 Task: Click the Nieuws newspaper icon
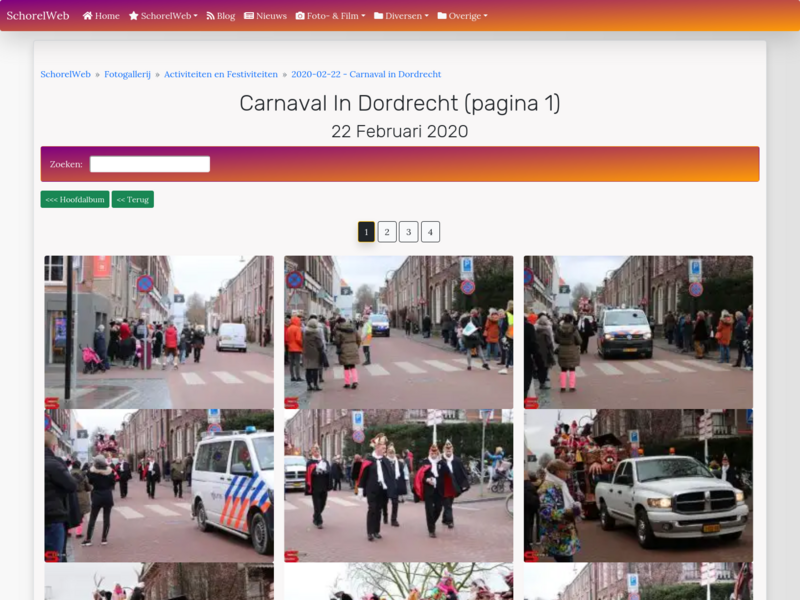coord(249,16)
